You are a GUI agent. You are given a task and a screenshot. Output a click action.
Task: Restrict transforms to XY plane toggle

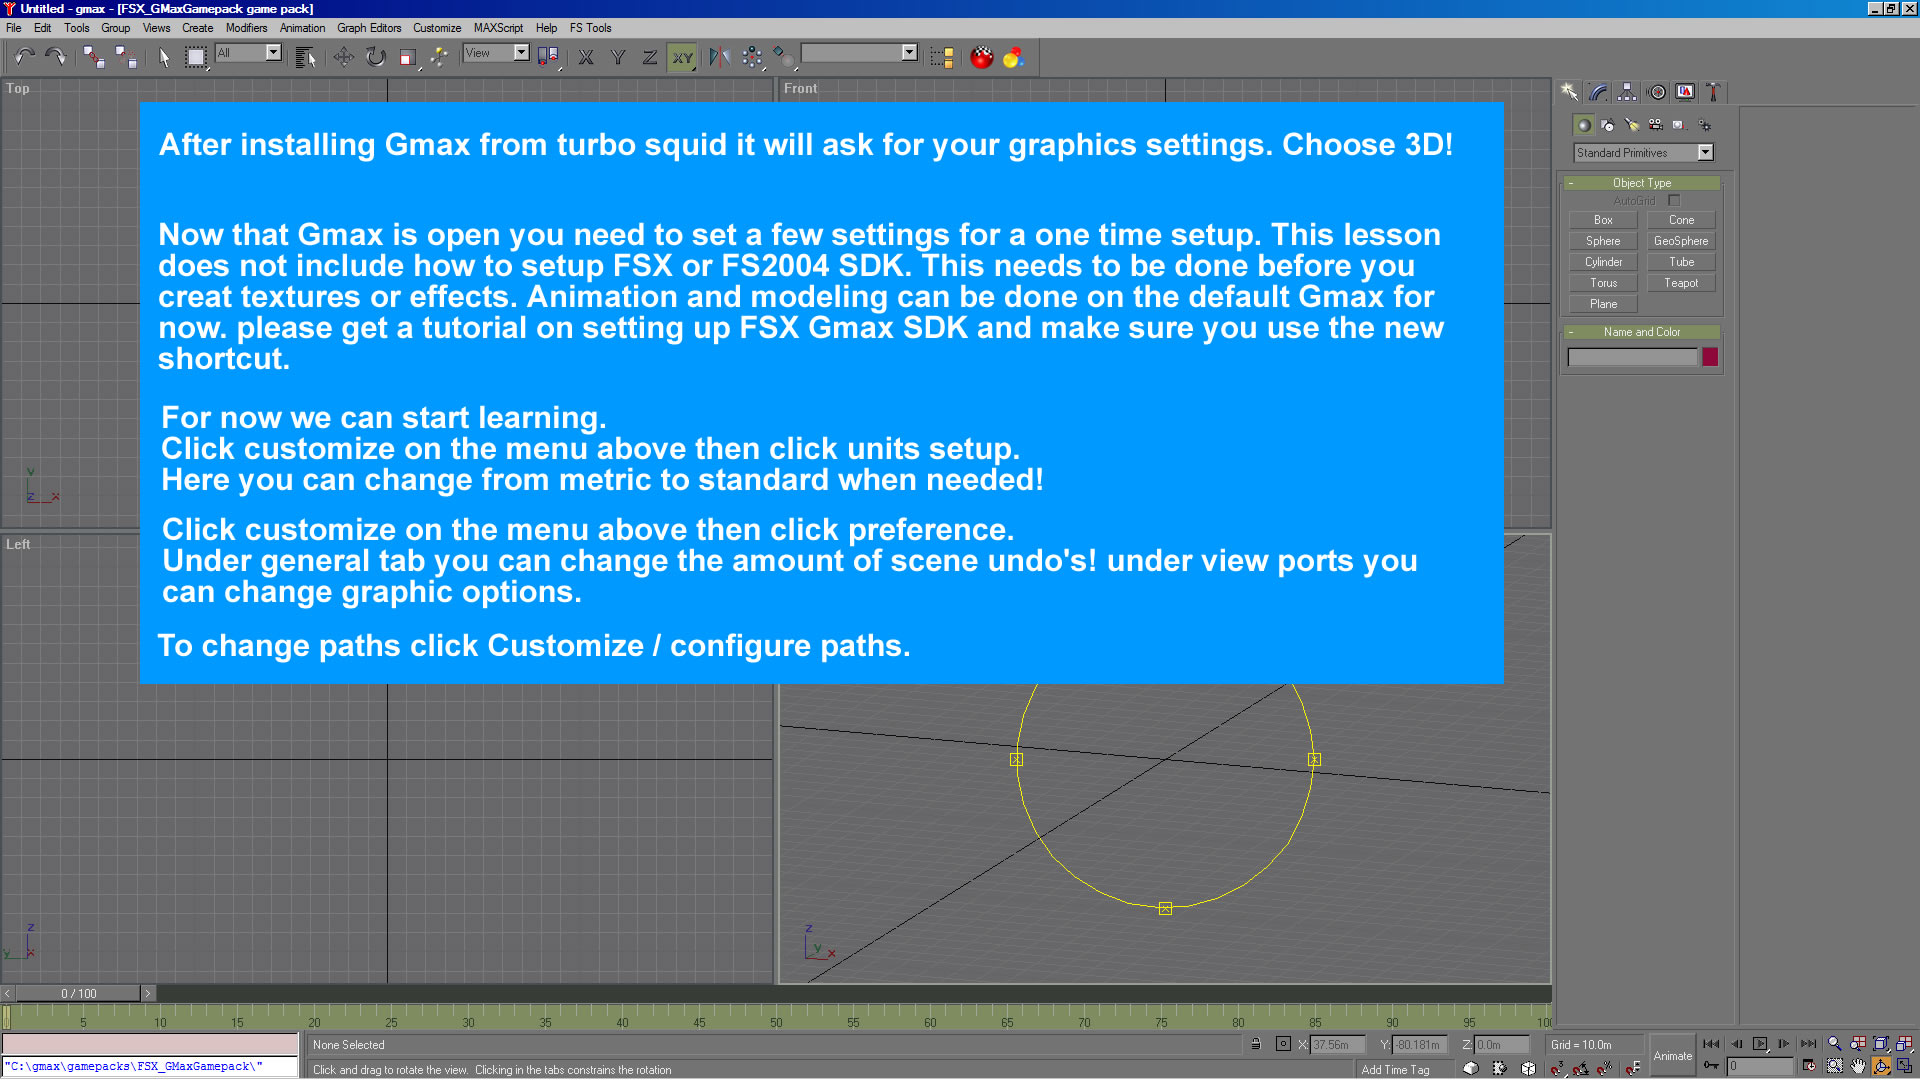click(x=682, y=57)
